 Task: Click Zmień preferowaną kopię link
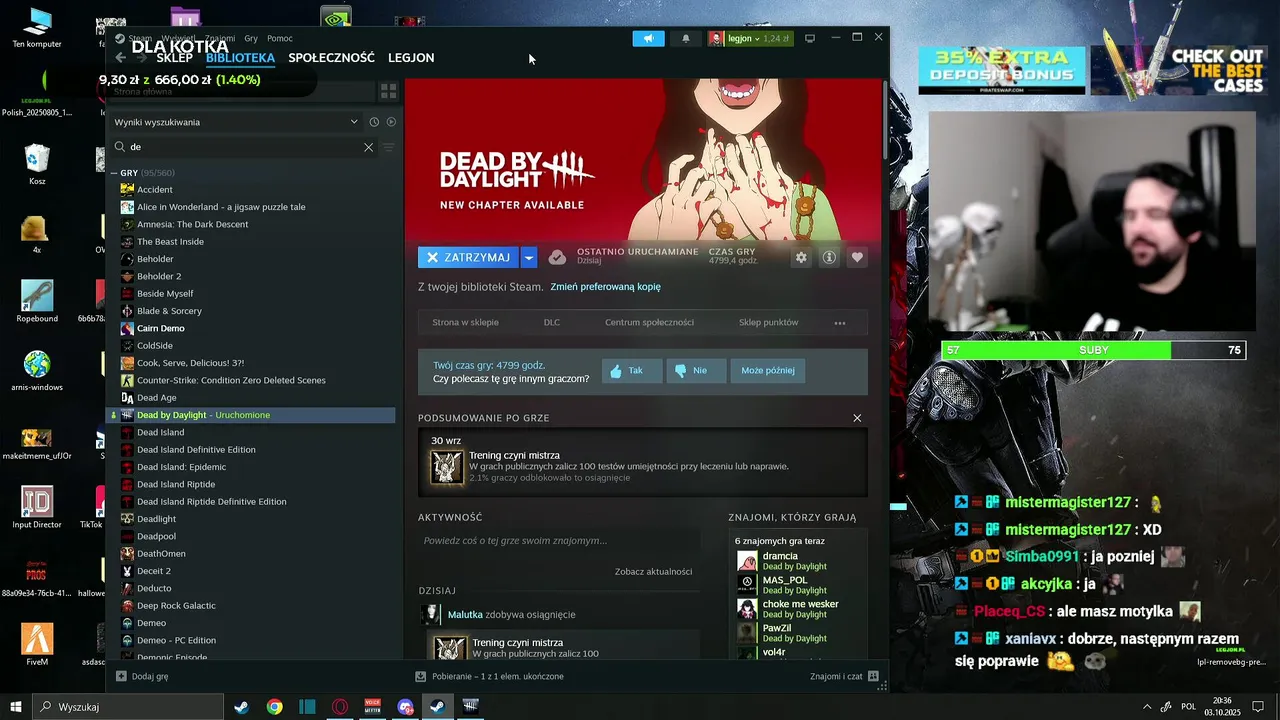605,287
